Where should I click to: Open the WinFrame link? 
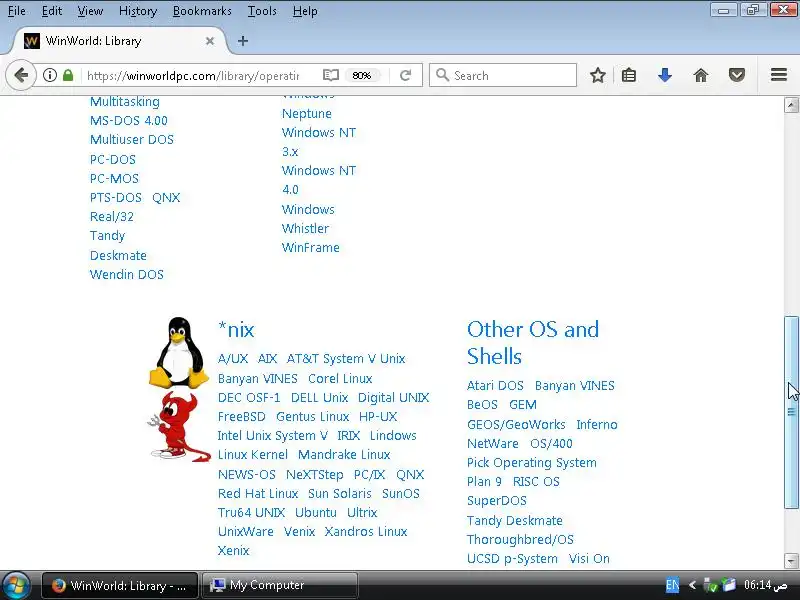[310, 247]
